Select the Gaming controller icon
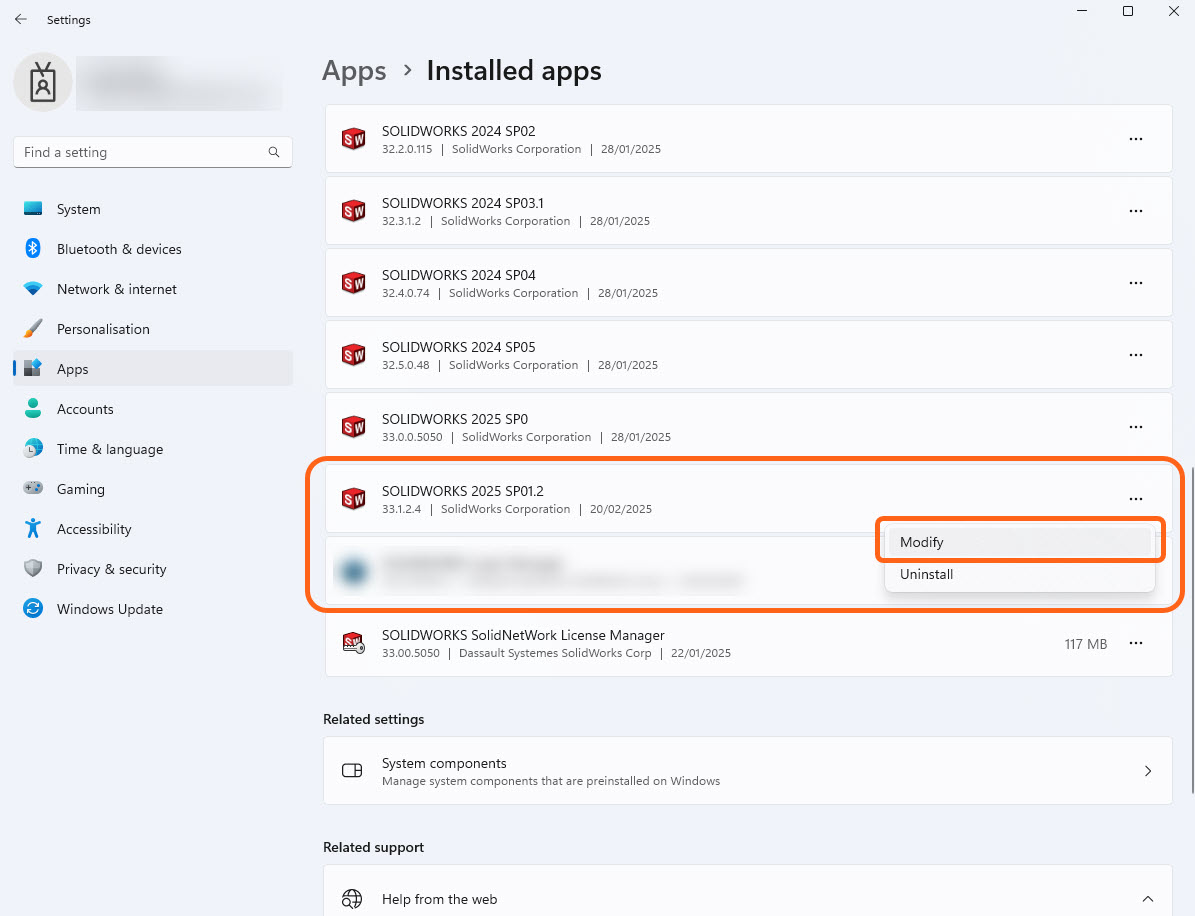This screenshot has width=1195, height=916. point(35,489)
